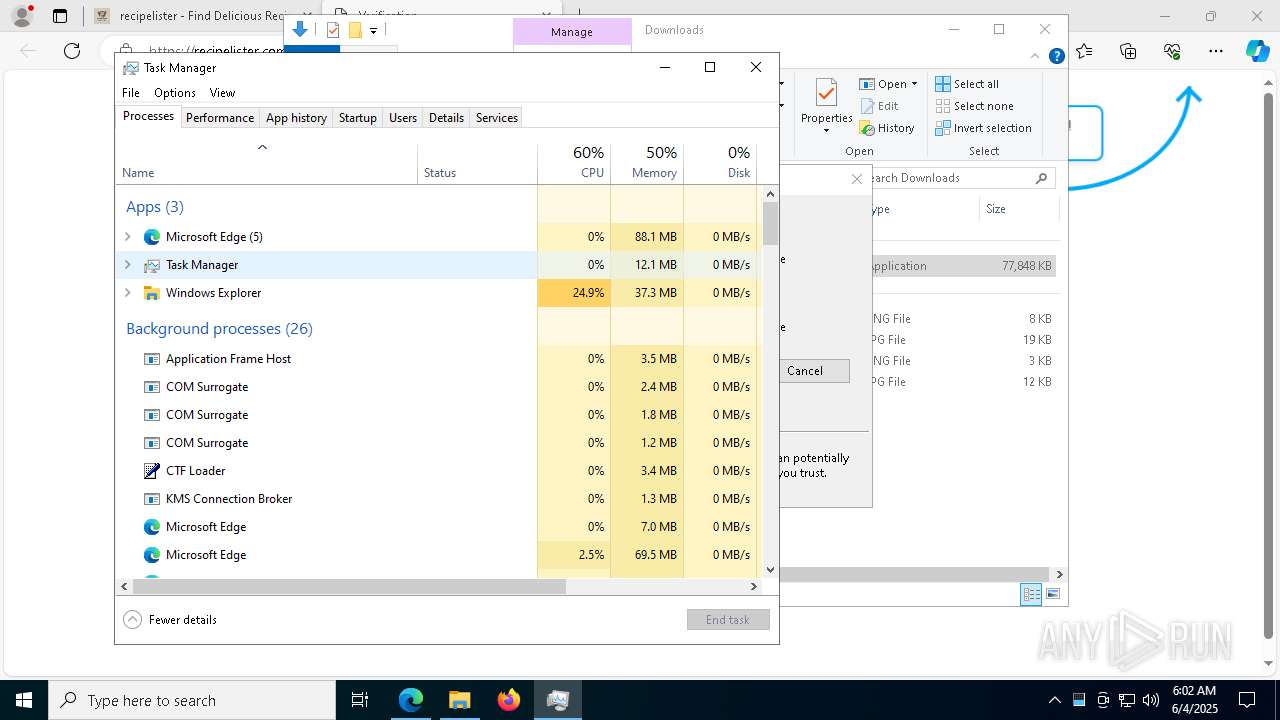
Task: Open Edge Favorites star icon
Action: point(1084,51)
